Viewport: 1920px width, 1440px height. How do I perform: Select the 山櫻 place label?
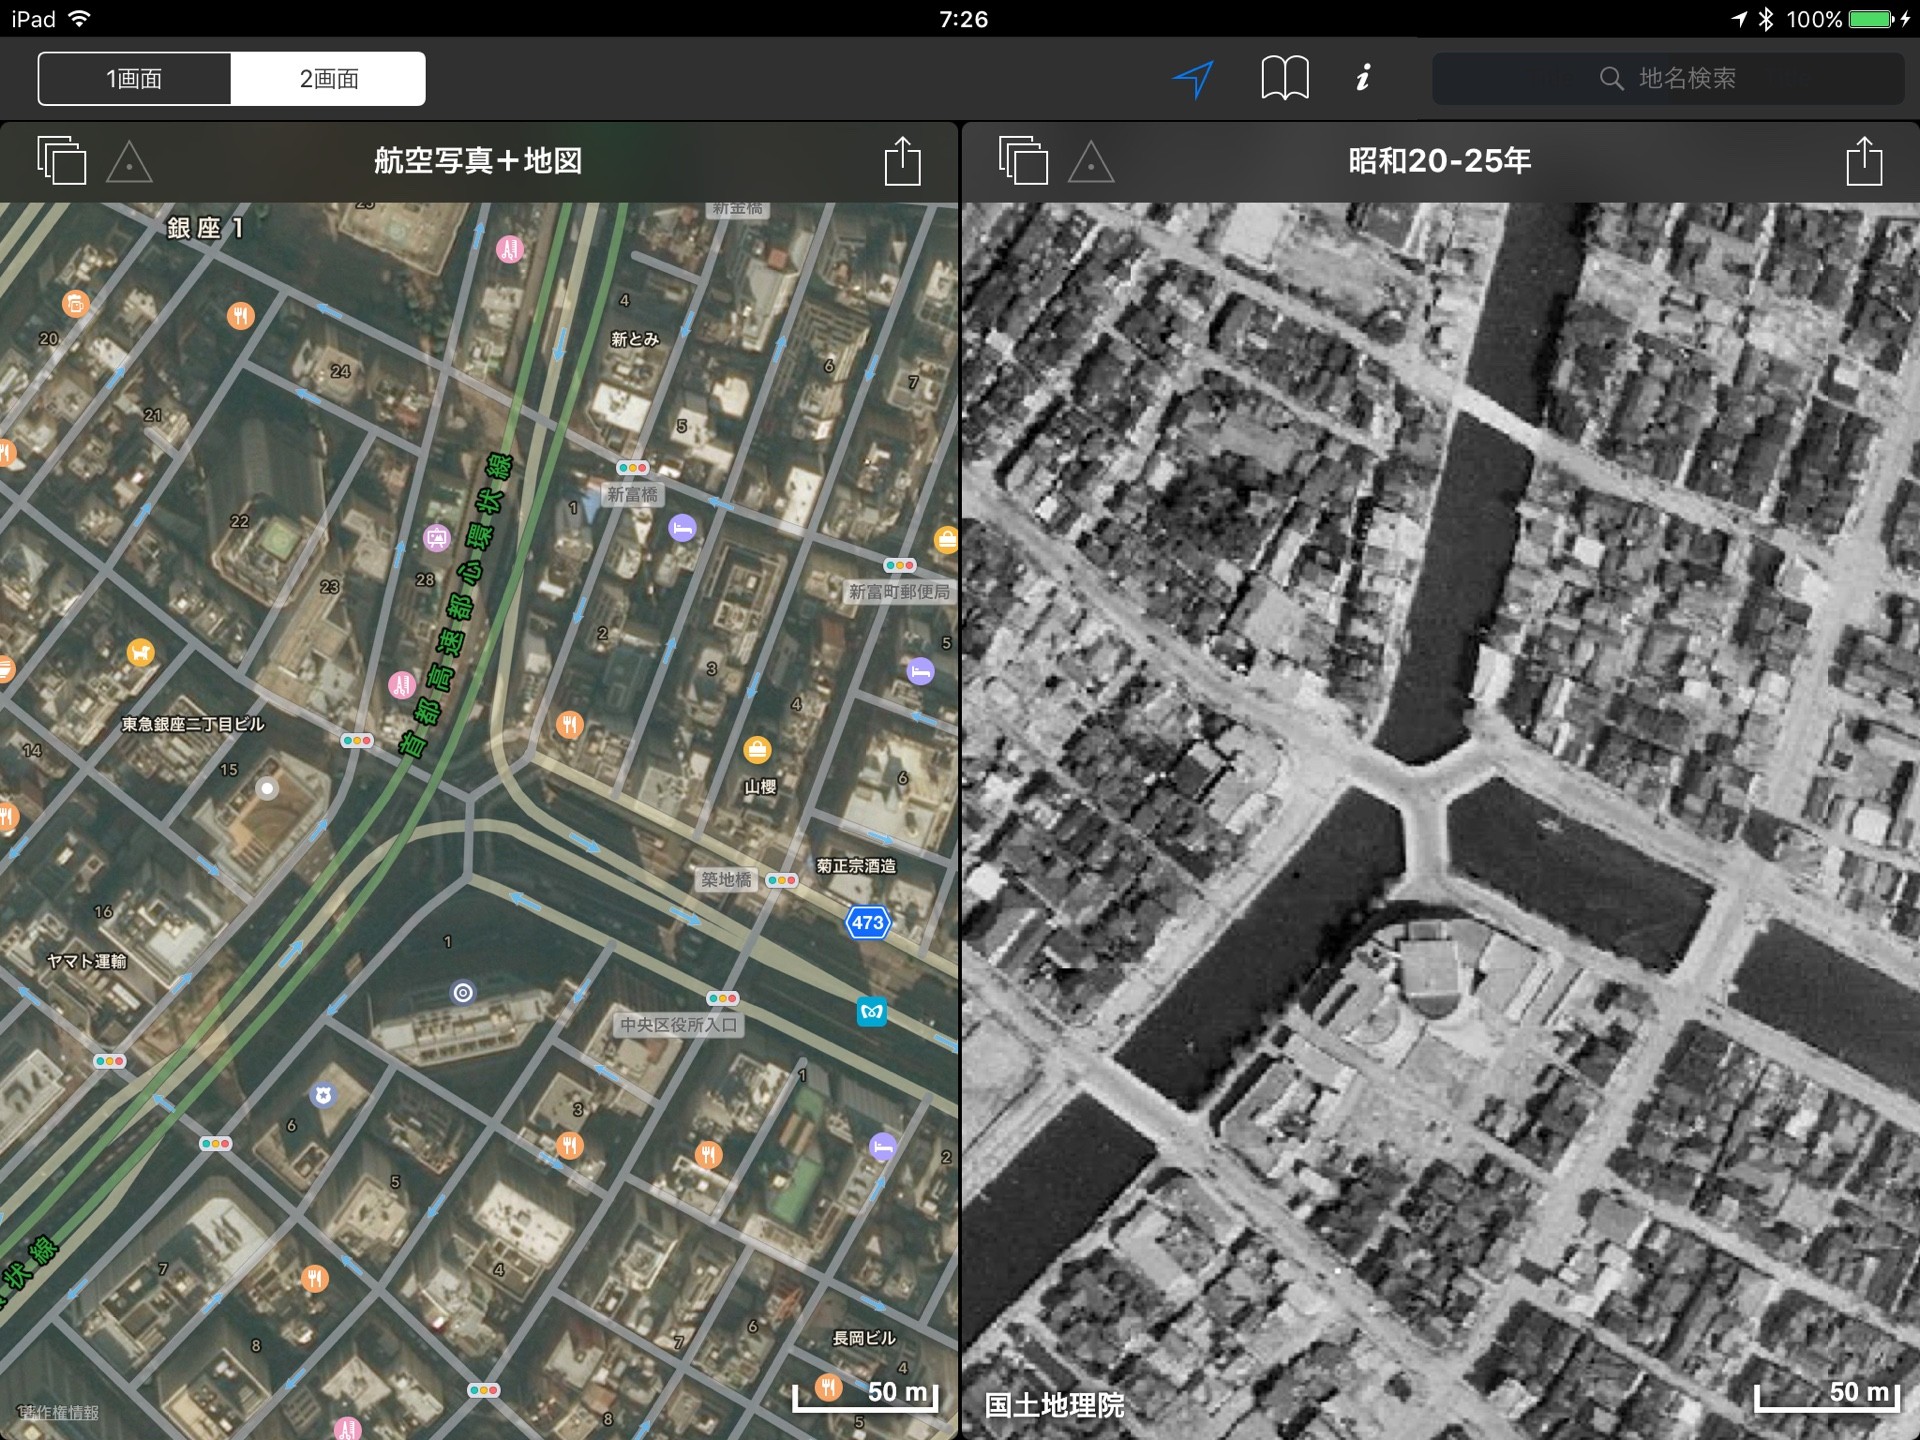[x=760, y=787]
